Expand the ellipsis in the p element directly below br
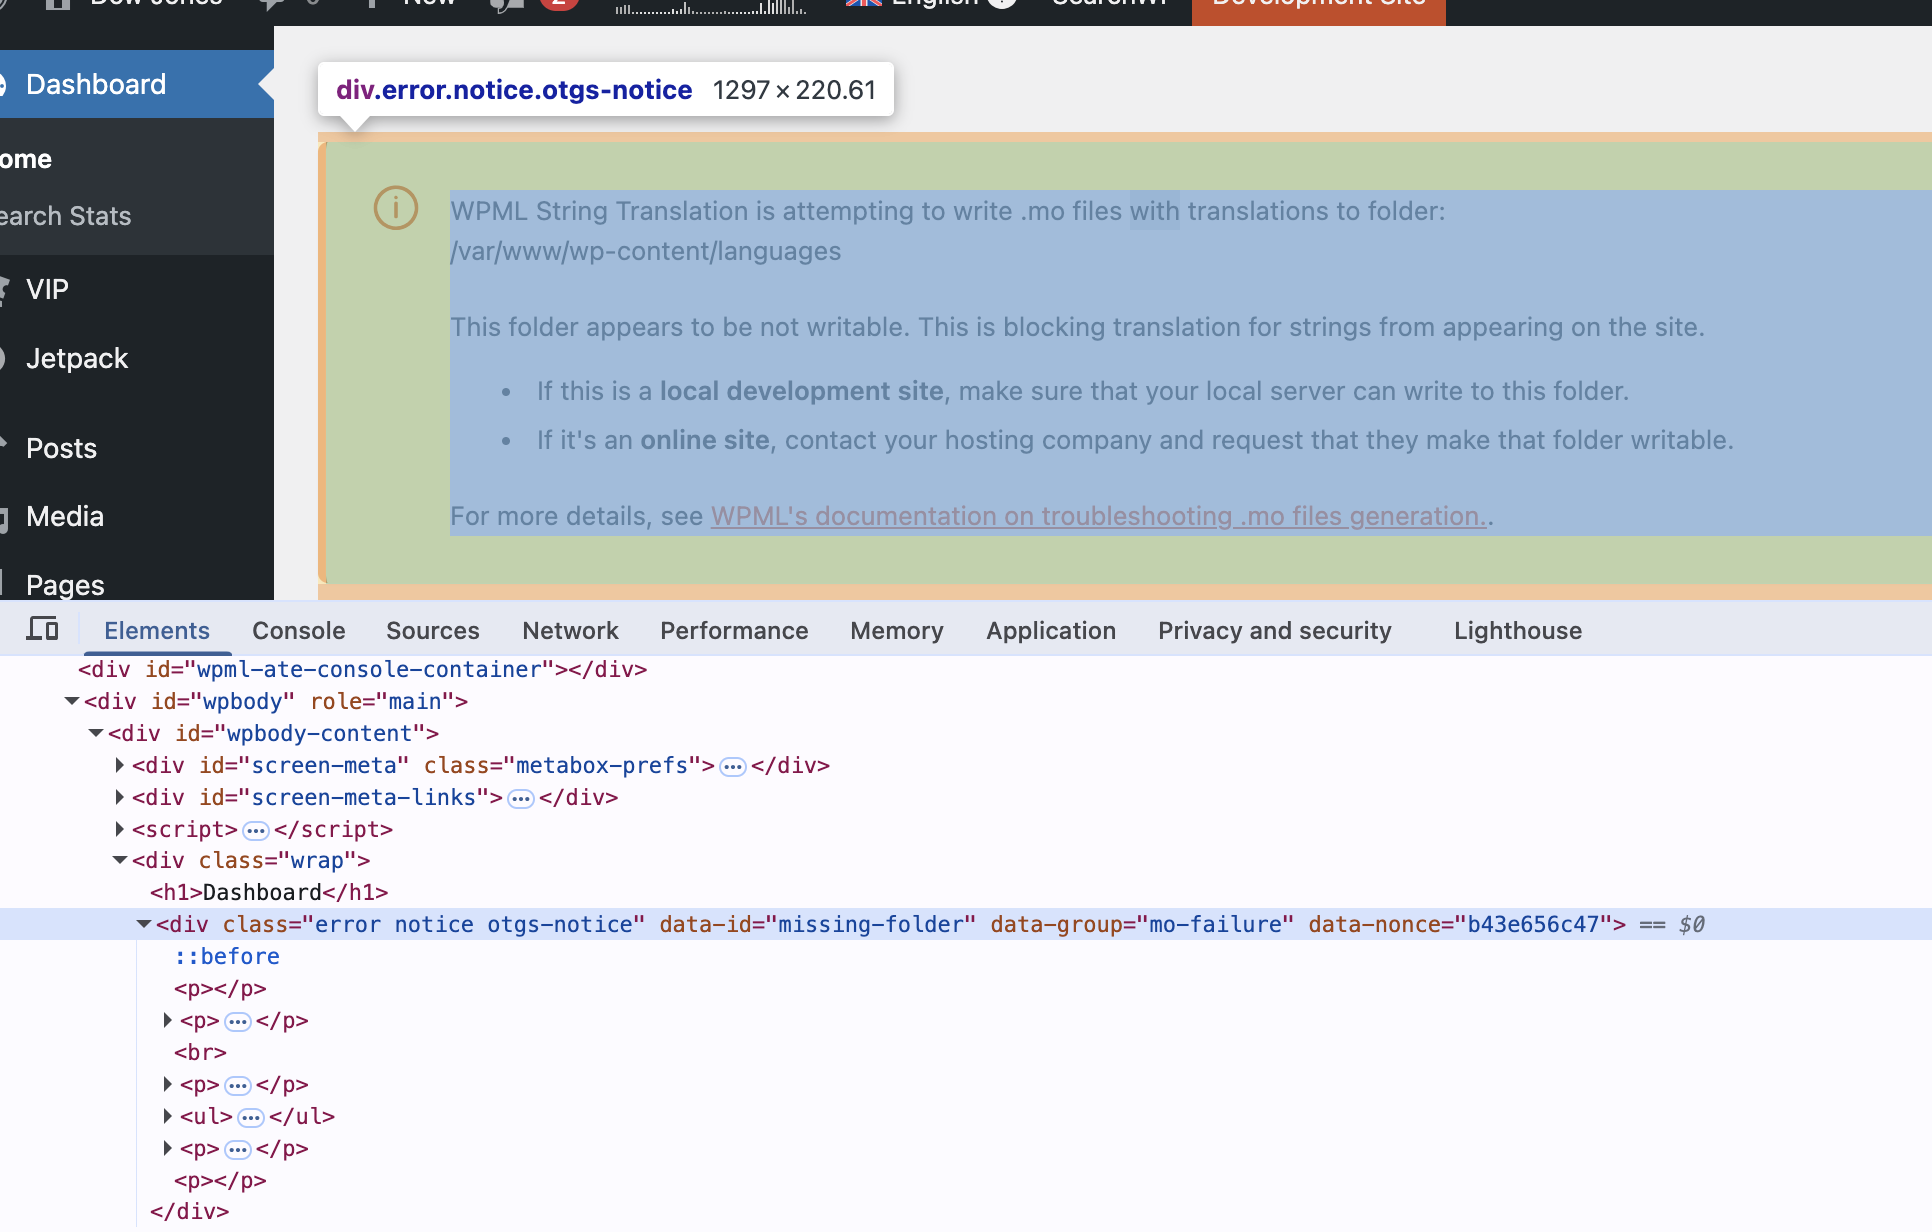This screenshot has height=1232, width=1932. [x=238, y=1086]
